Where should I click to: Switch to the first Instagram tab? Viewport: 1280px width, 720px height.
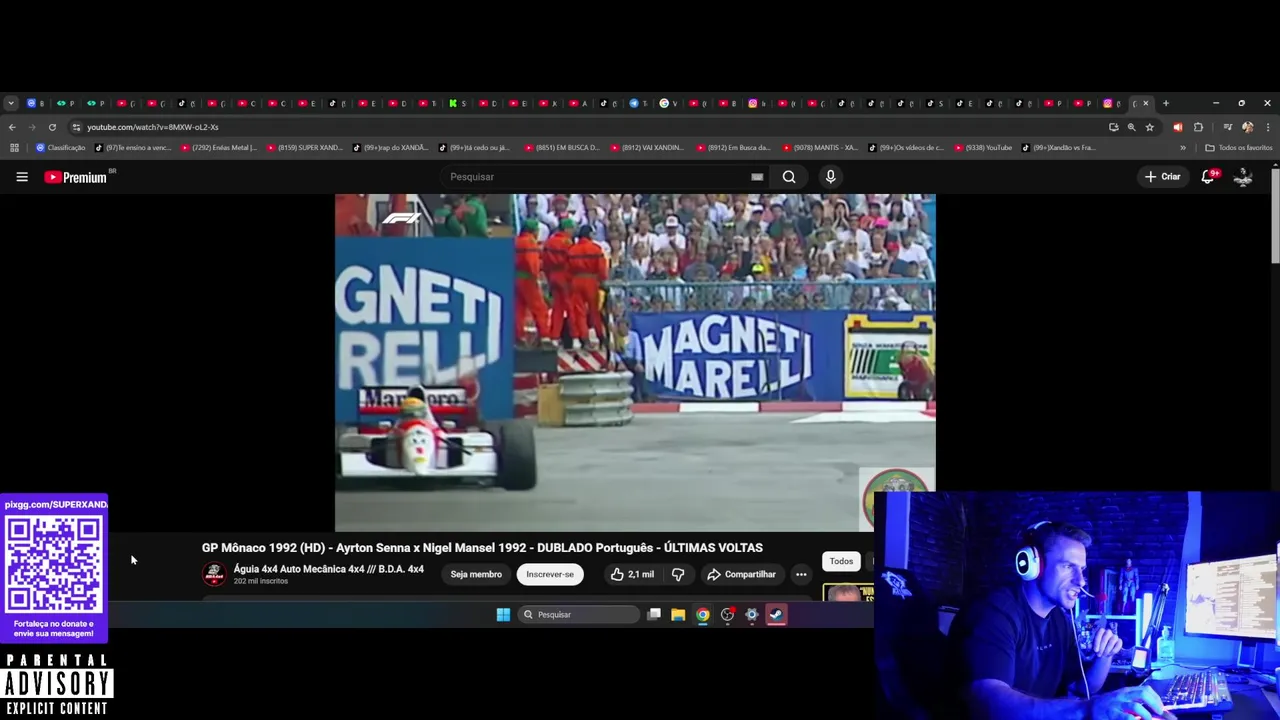758,103
